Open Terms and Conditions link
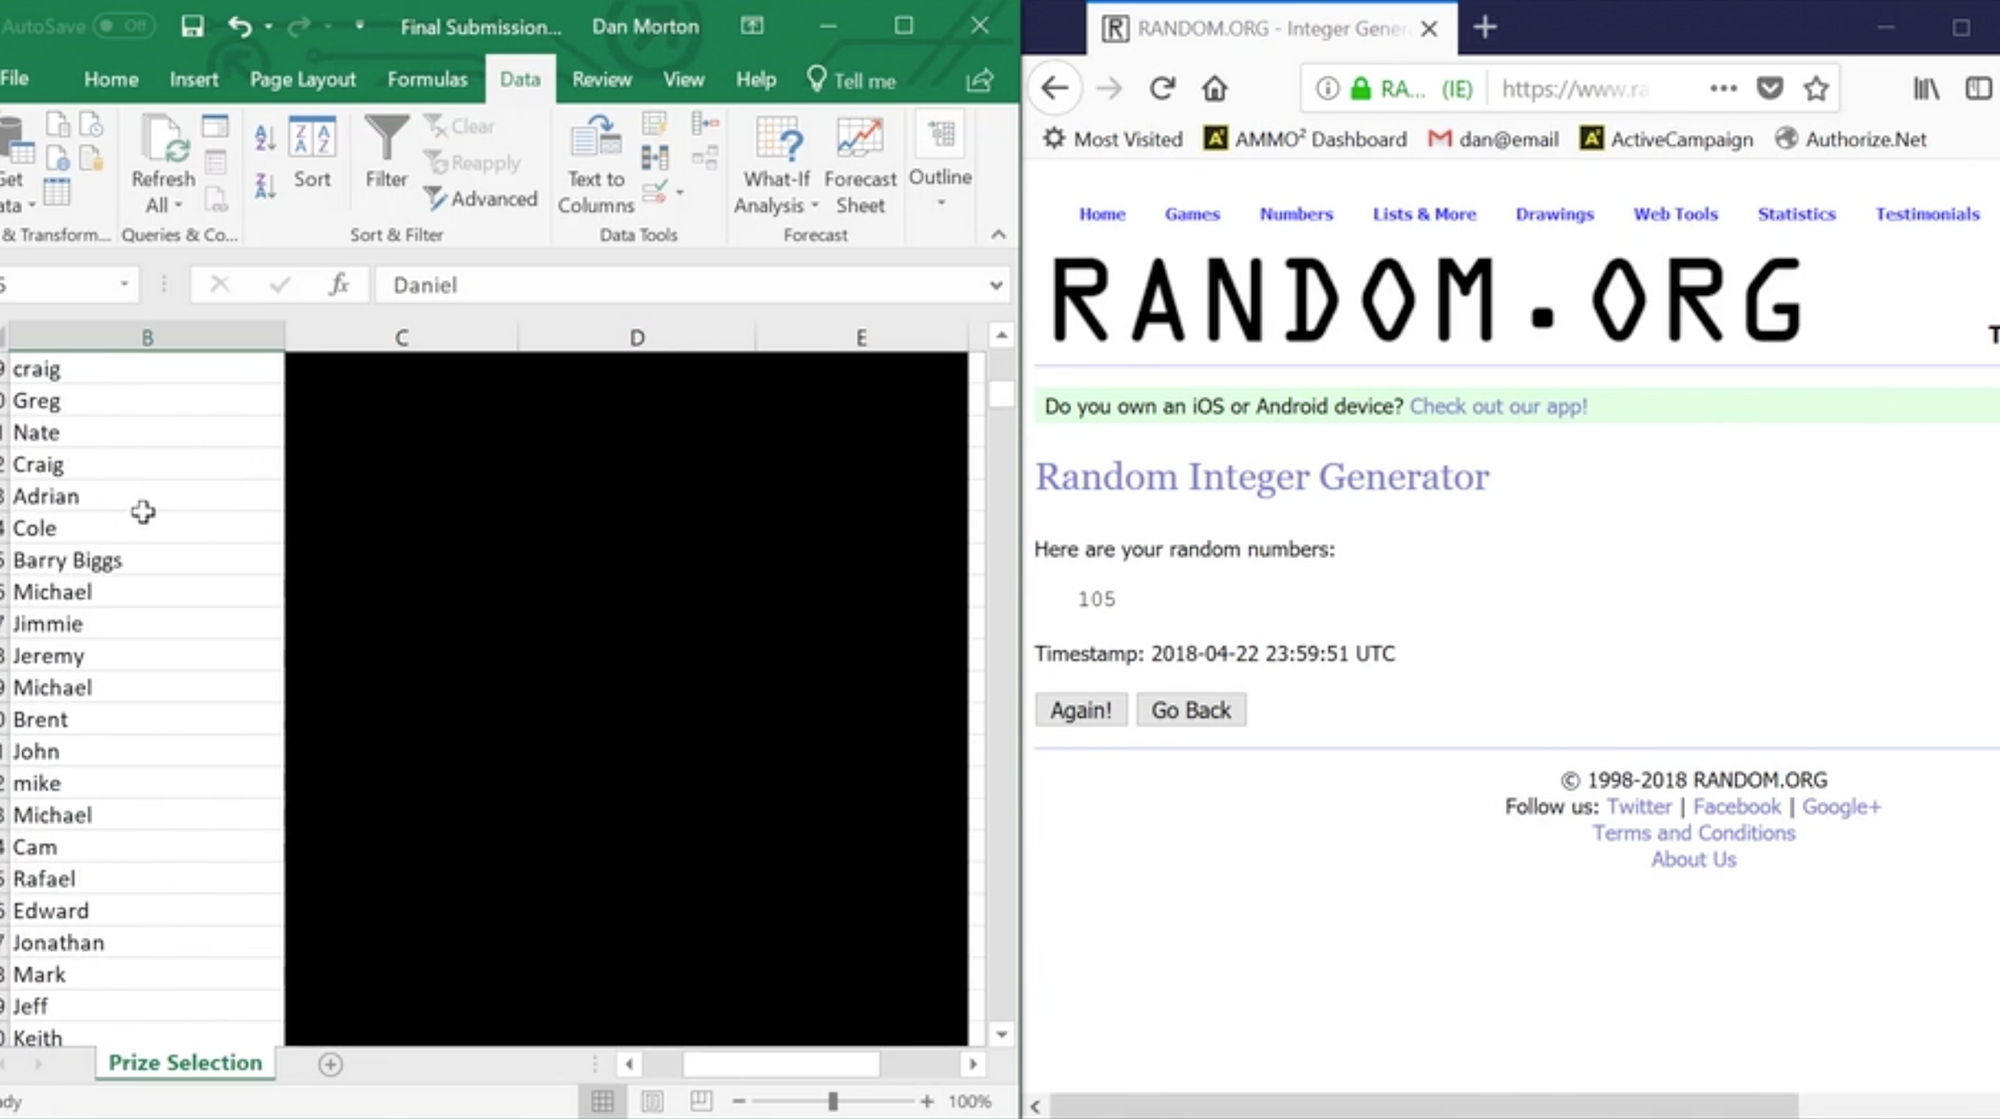Screen dimensions: 2000x1119 point(1694,833)
